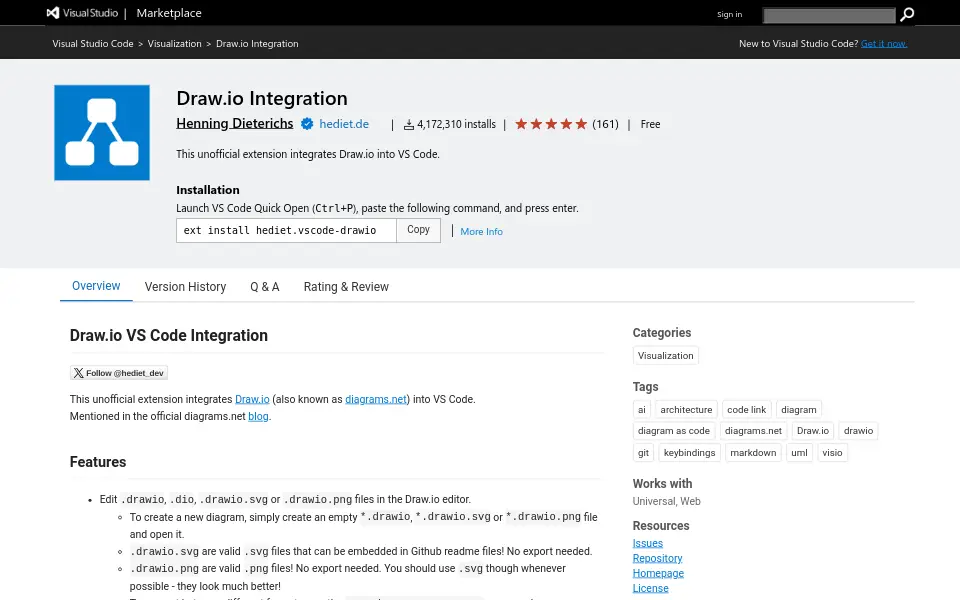This screenshot has width=960, height=600.
Task: Switch to the Version History tab
Action: pyautogui.click(x=186, y=287)
